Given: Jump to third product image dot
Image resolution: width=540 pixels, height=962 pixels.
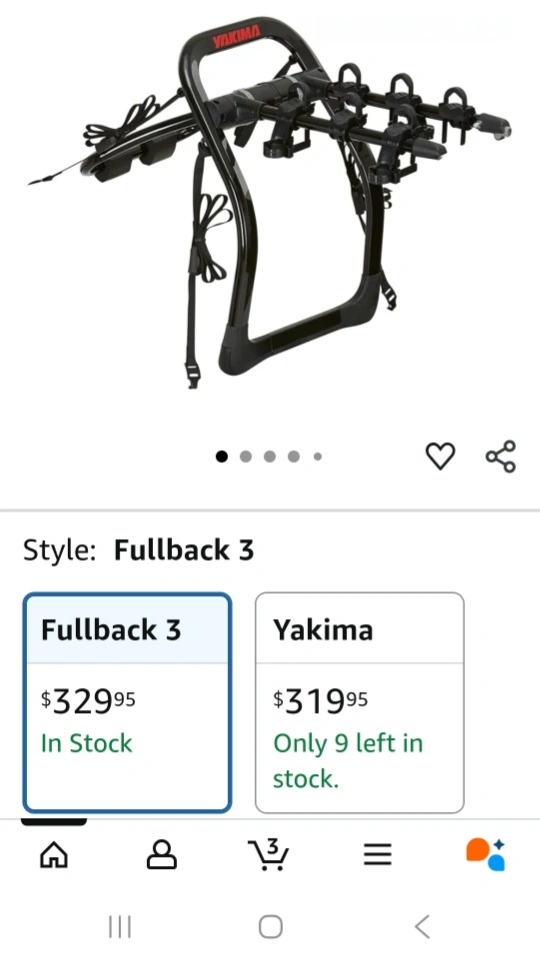Looking at the screenshot, I should [270, 456].
